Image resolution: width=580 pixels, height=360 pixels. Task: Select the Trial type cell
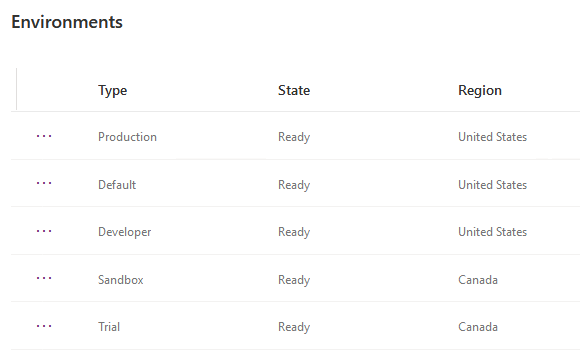(109, 327)
